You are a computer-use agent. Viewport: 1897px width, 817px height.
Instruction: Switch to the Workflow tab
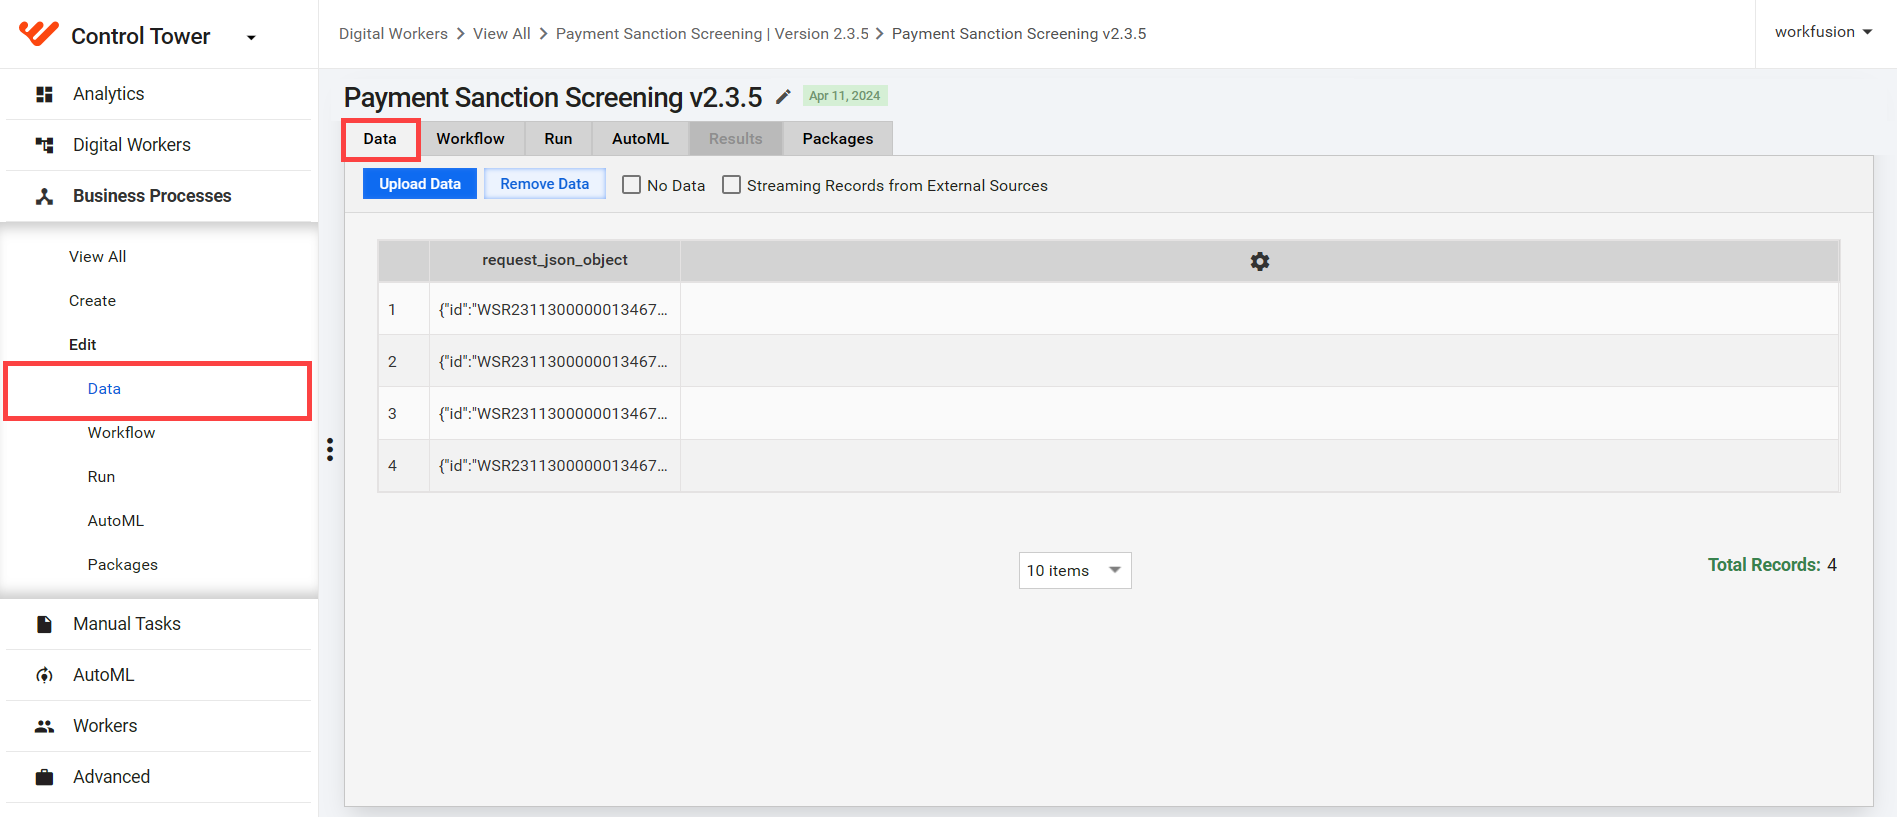[x=470, y=139]
